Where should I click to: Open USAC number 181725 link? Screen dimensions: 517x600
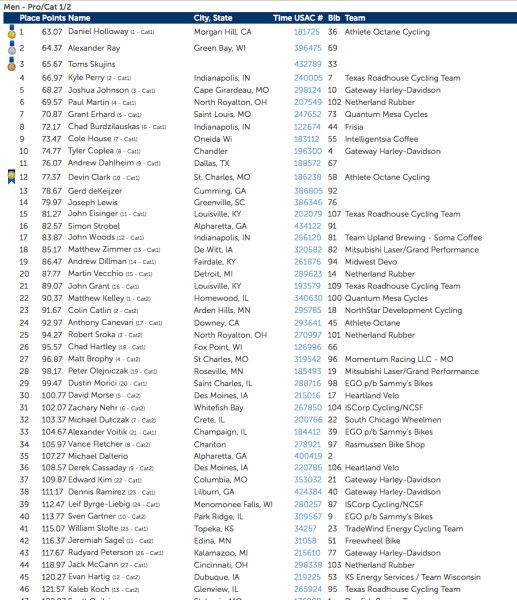click(307, 32)
